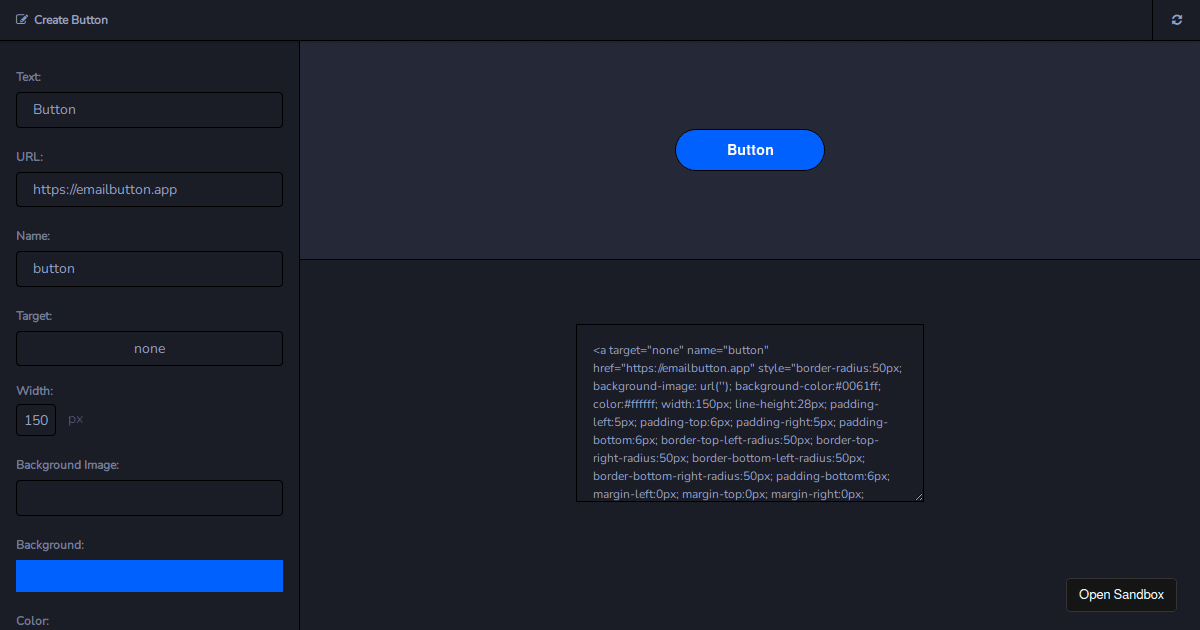Select the Text input containing 'Button'
Image resolution: width=1200 pixels, height=630 pixels.
[148, 109]
